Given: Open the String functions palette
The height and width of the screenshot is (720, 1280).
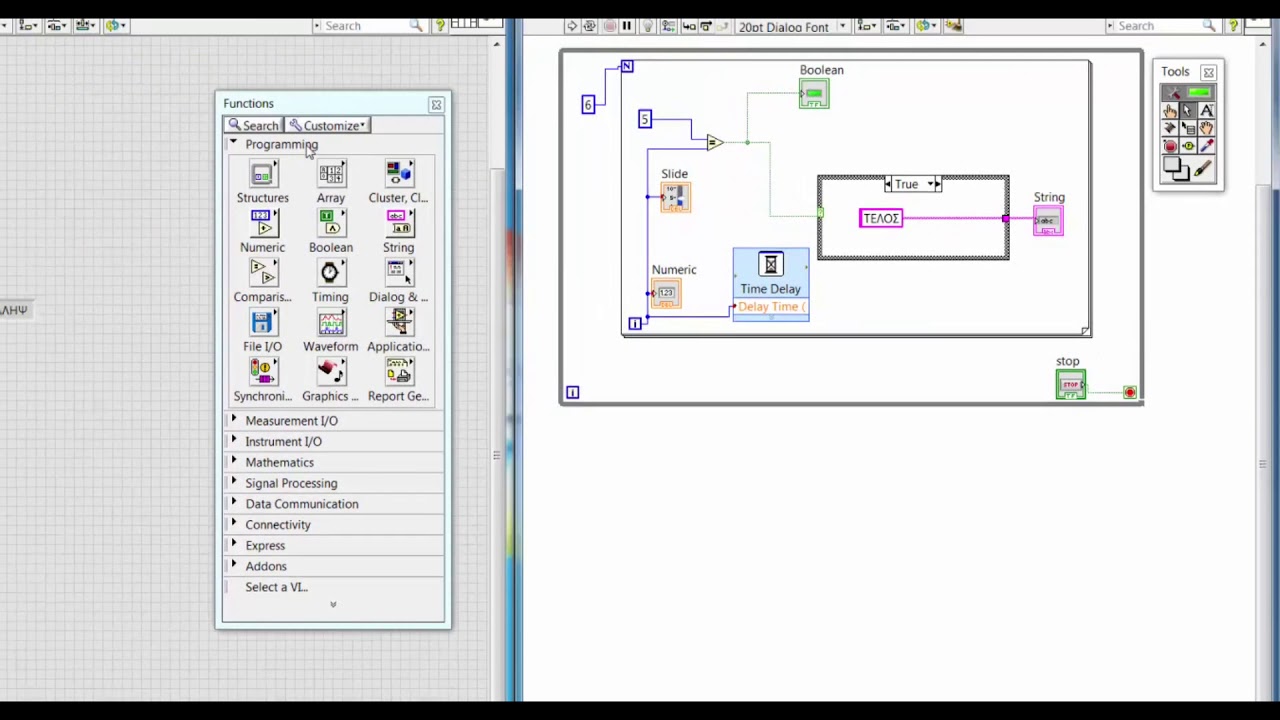Looking at the screenshot, I should (398, 224).
